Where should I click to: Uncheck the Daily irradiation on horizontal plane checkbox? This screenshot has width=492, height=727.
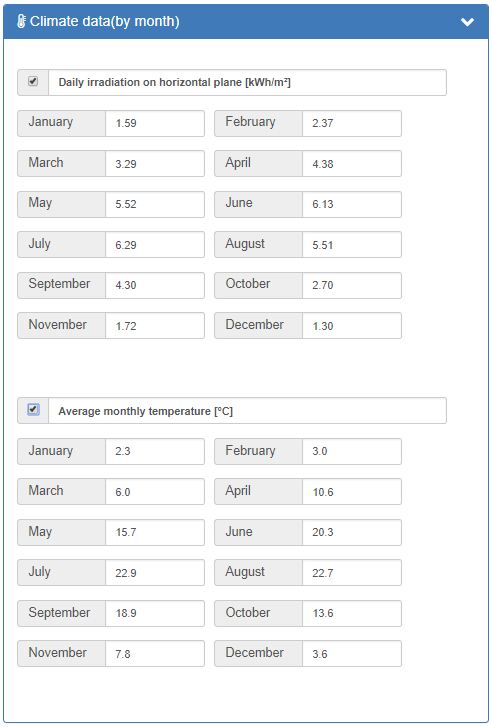[33, 82]
